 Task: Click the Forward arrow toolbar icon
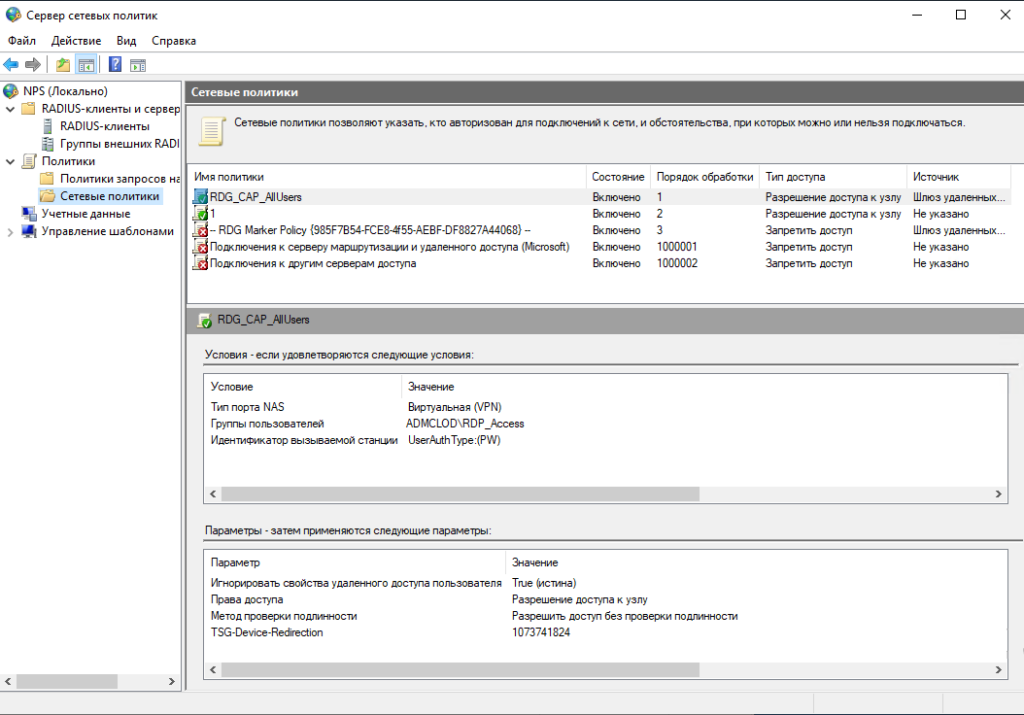coord(33,65)
